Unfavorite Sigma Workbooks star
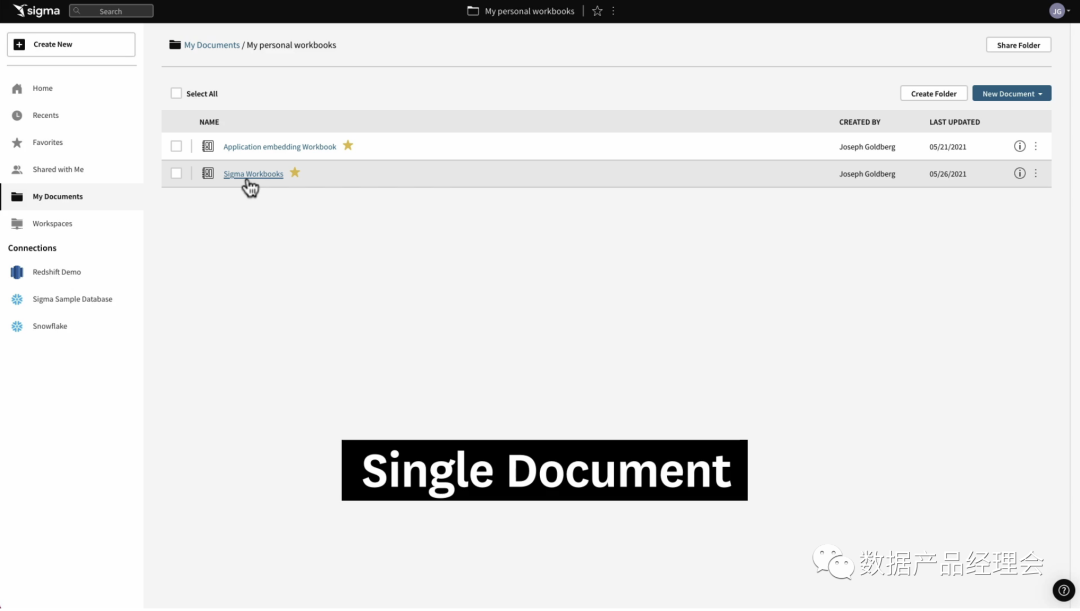The width and height of the screenshot is (1080, 611). click(295, 172)
